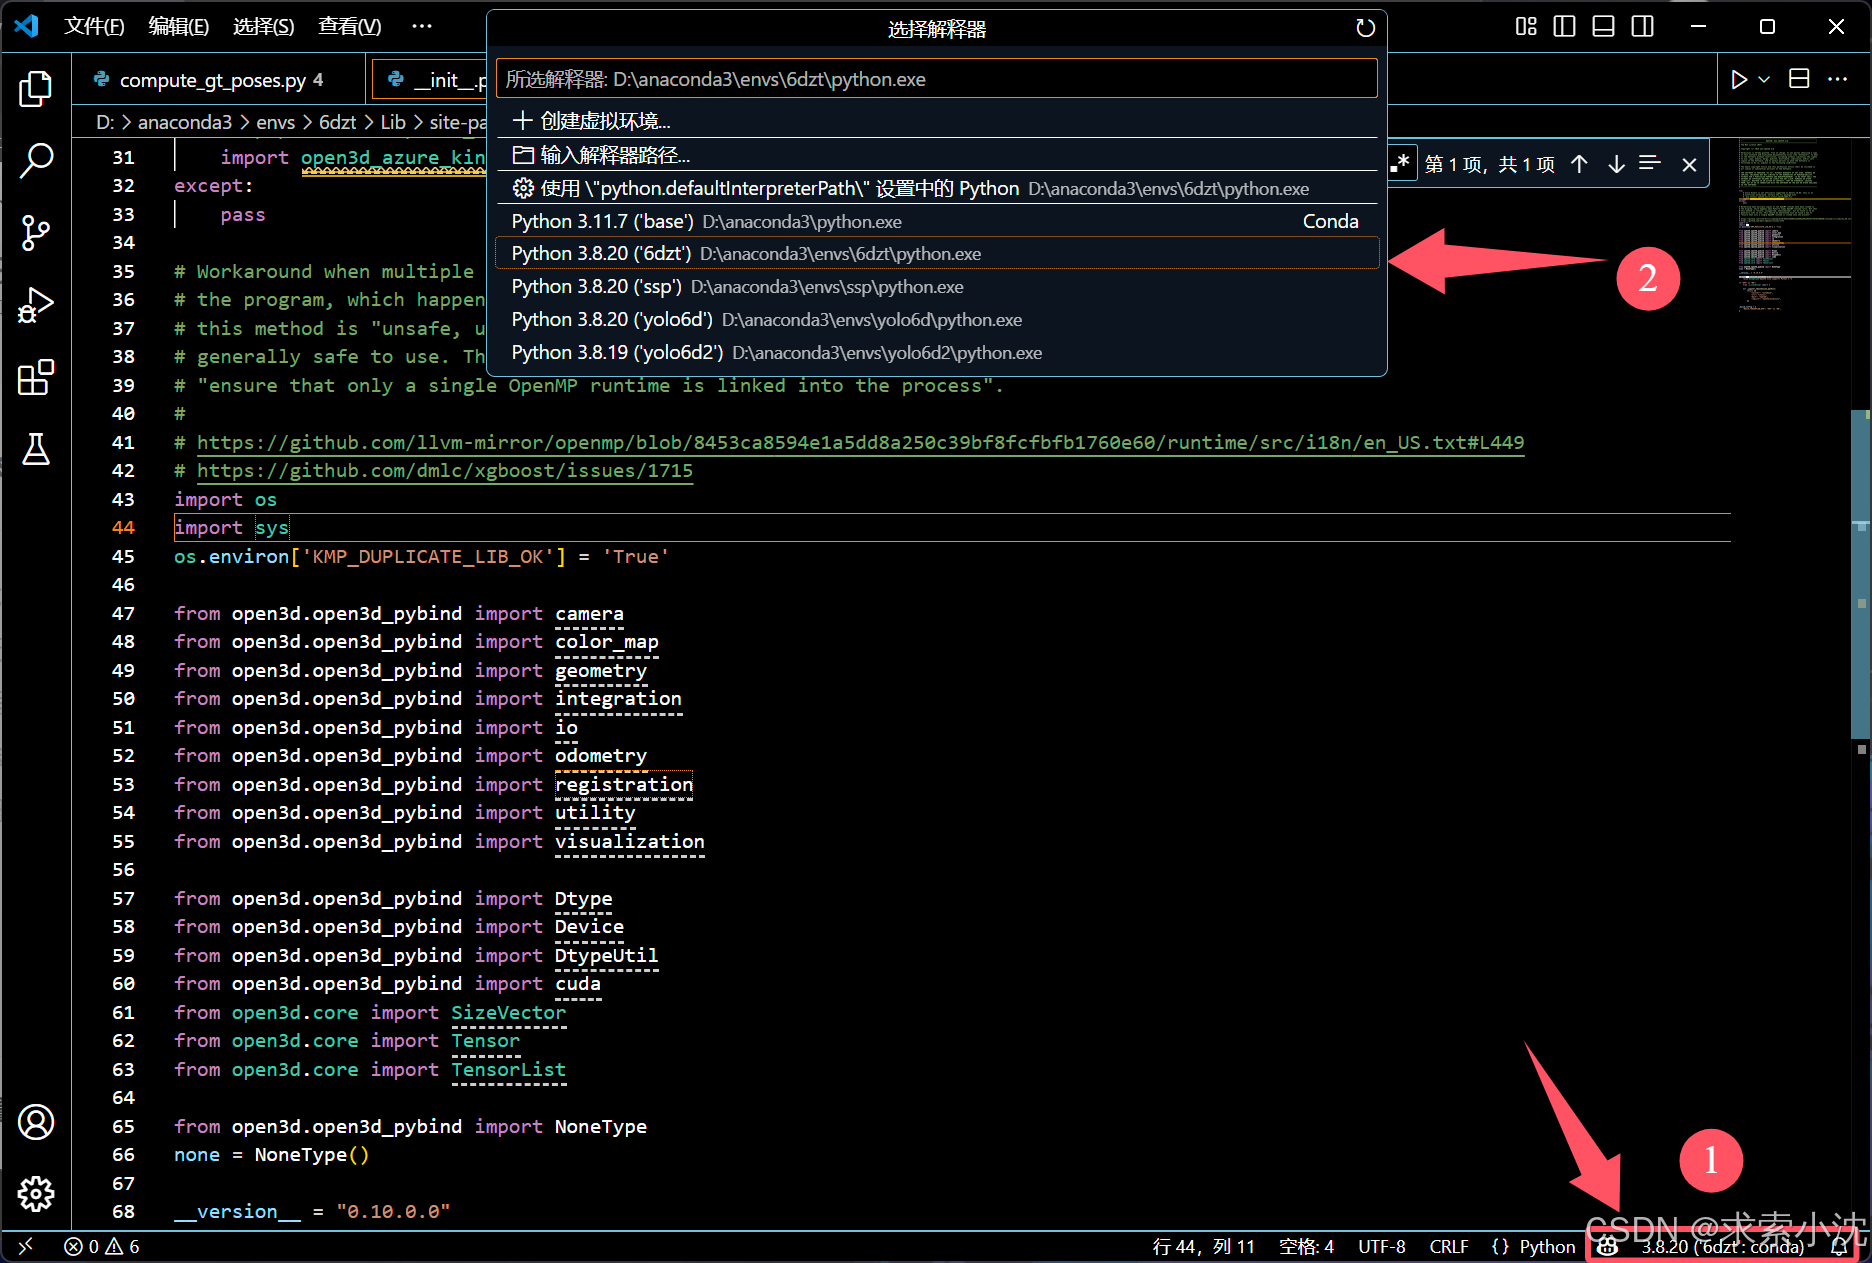Open the Manage settings gear

point(36,1193)
